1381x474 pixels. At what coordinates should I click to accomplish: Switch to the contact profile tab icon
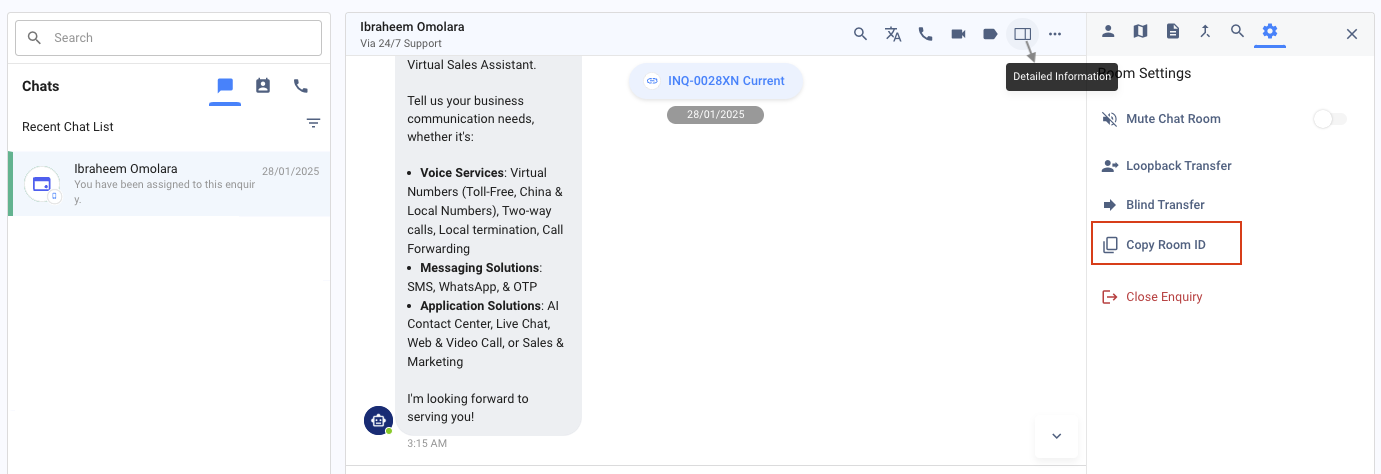pyautogui.click(x=1108, y=31)
